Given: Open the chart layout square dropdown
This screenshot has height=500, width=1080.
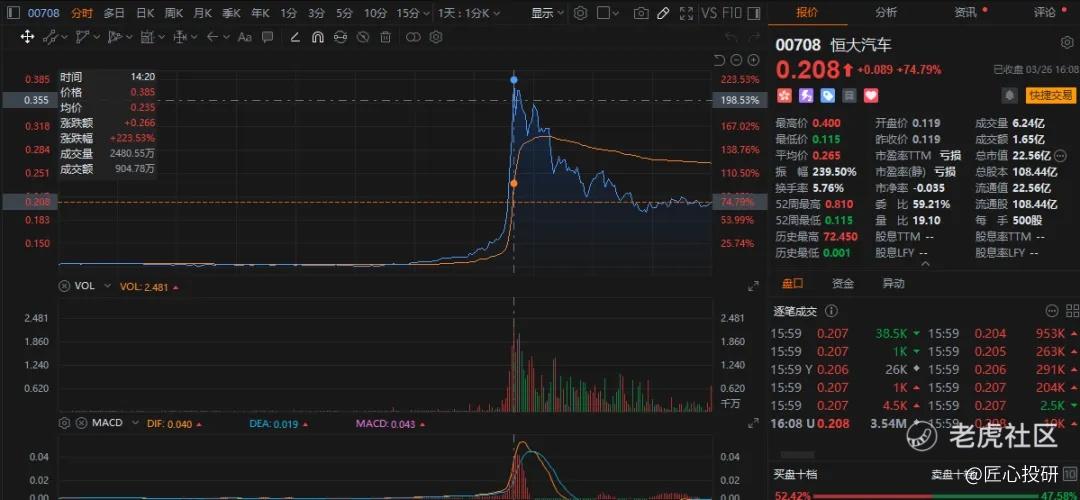Looking at the screenshot, I should point(608,13).
